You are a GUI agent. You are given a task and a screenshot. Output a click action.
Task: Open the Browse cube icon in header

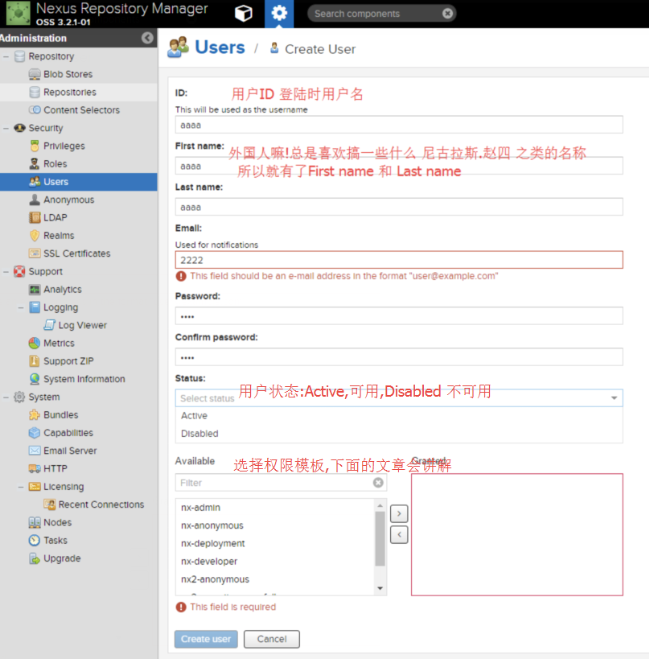coord(243,13)
